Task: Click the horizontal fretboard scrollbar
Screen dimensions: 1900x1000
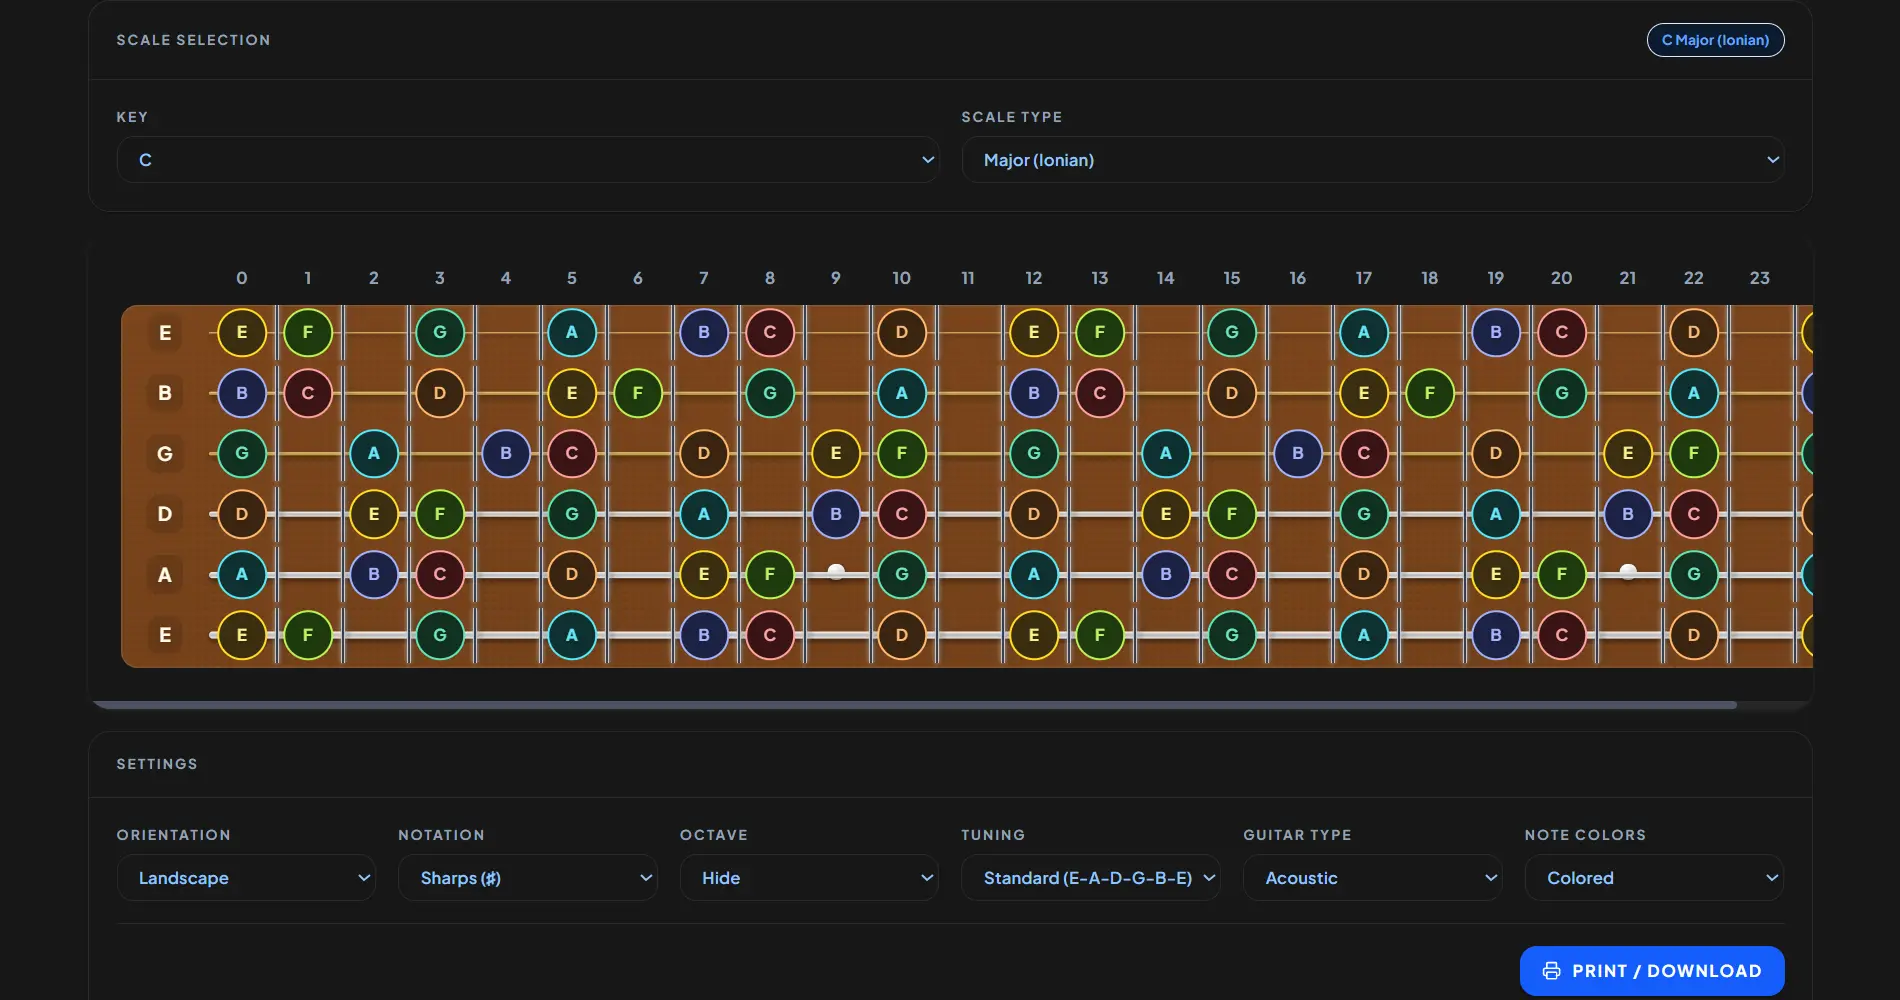Action: click(915, 705)
